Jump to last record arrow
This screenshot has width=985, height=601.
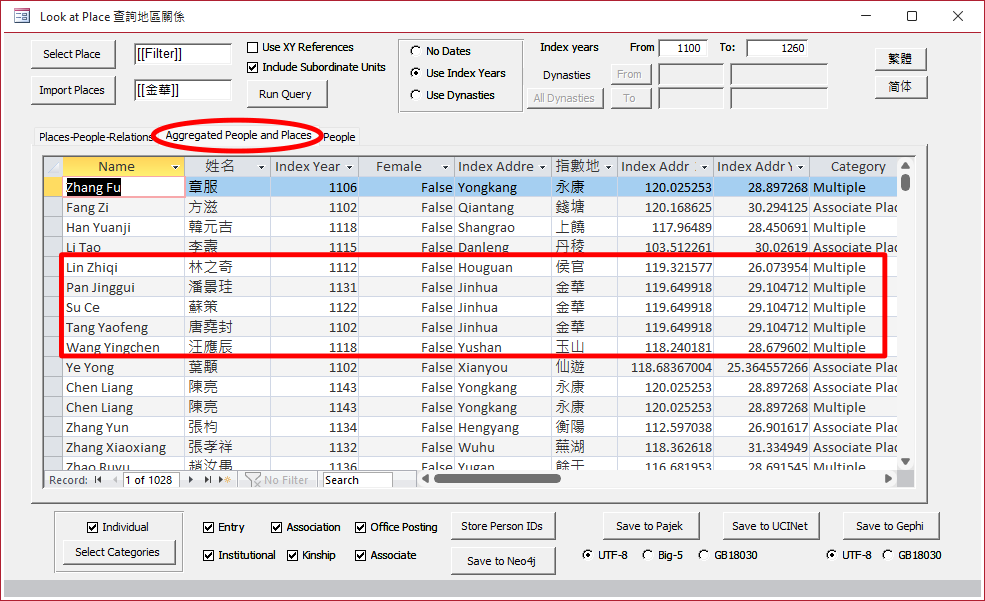coord(208,480)
